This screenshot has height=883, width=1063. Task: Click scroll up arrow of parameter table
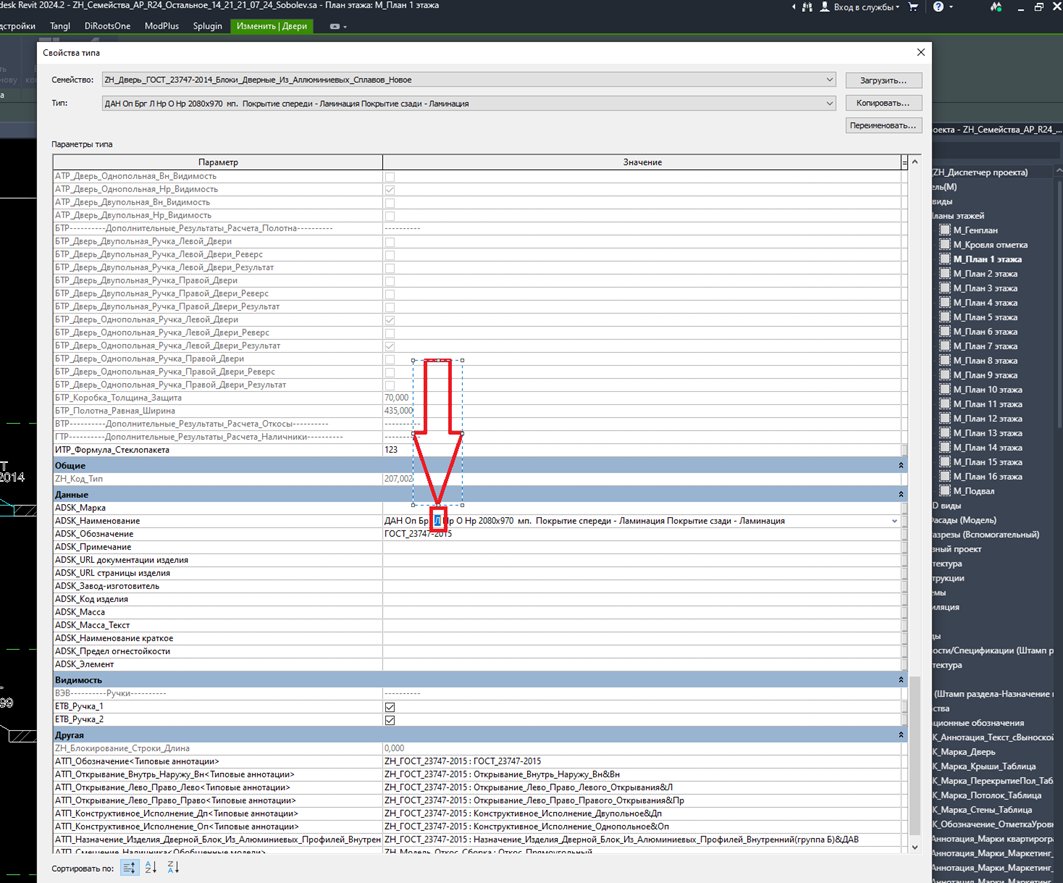click(915, 162)
